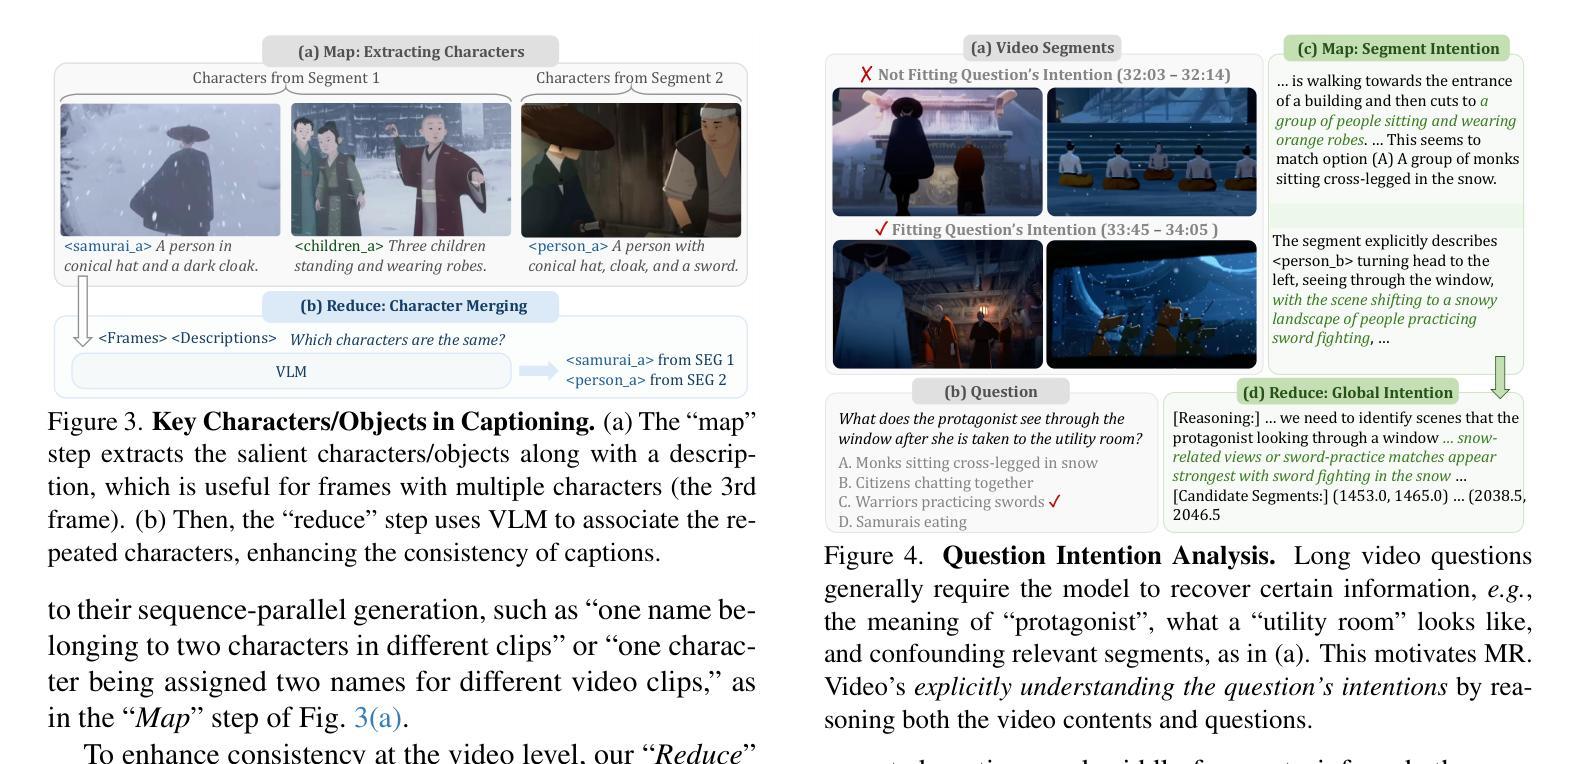Screen dimensions: 1594x764
Task: Click option 'B. Citizens chatting together'
Action: 936,482
